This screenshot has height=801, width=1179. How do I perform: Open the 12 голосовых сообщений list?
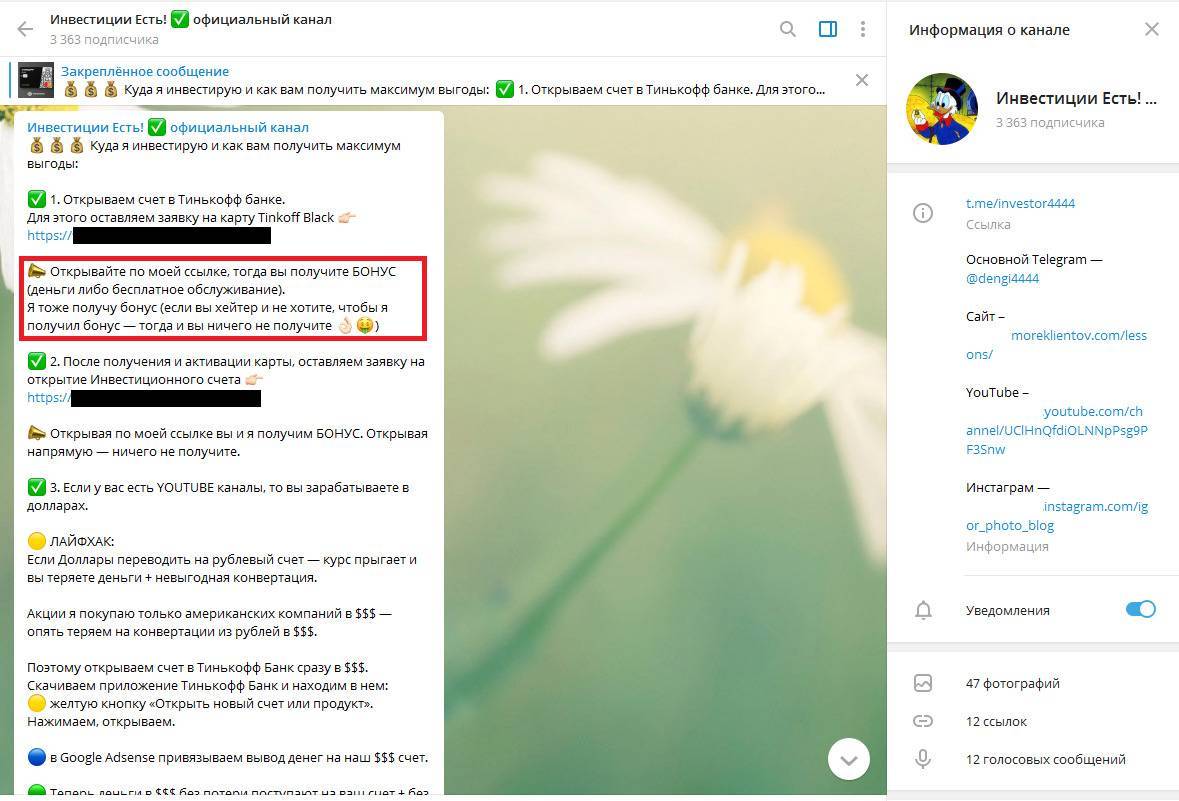click(1045, 759)
